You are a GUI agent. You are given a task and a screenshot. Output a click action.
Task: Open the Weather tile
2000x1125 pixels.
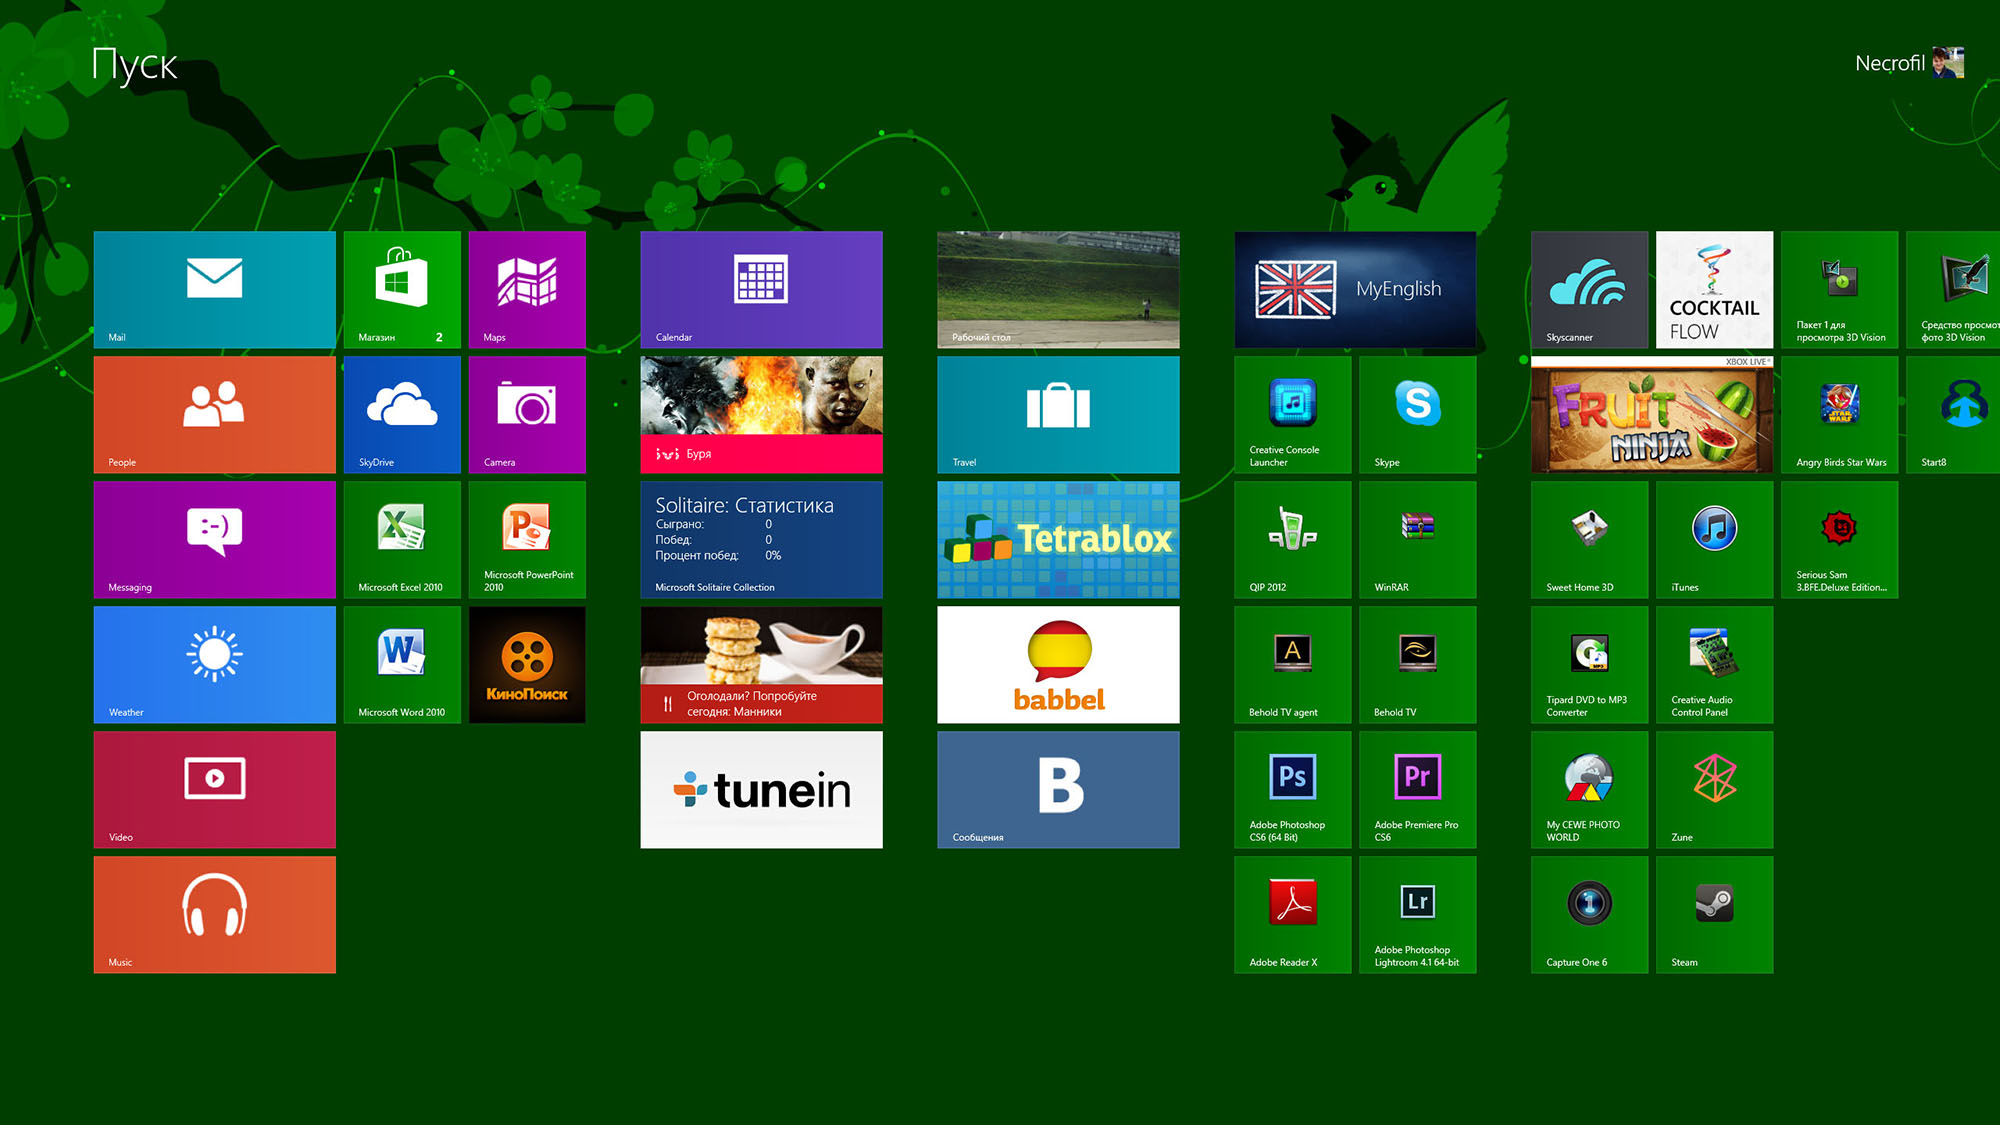[x=214, y=664]
